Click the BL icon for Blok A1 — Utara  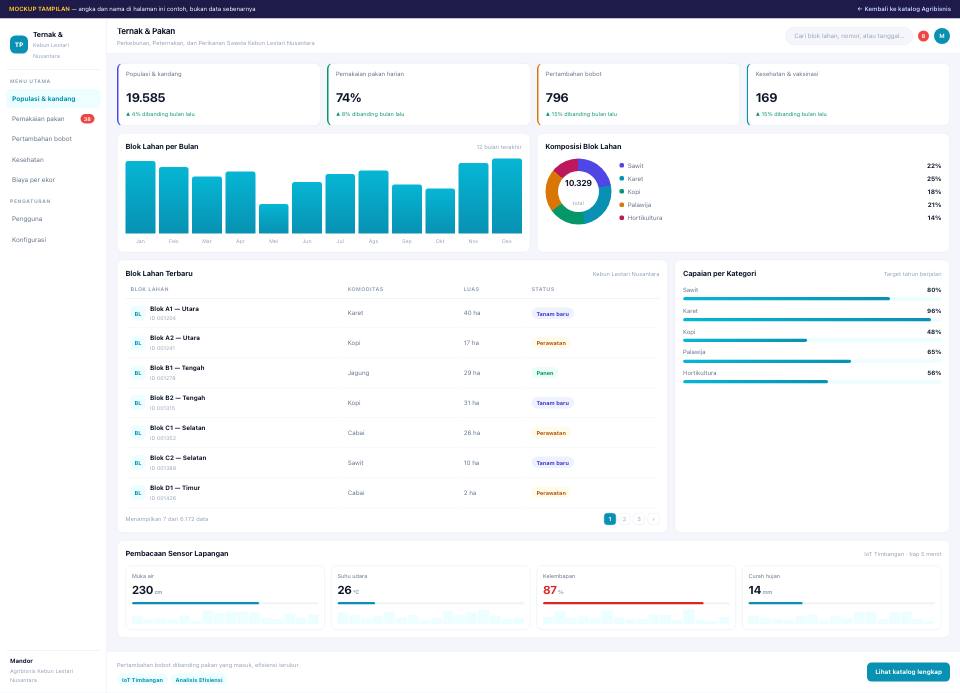tap(138, 313)
